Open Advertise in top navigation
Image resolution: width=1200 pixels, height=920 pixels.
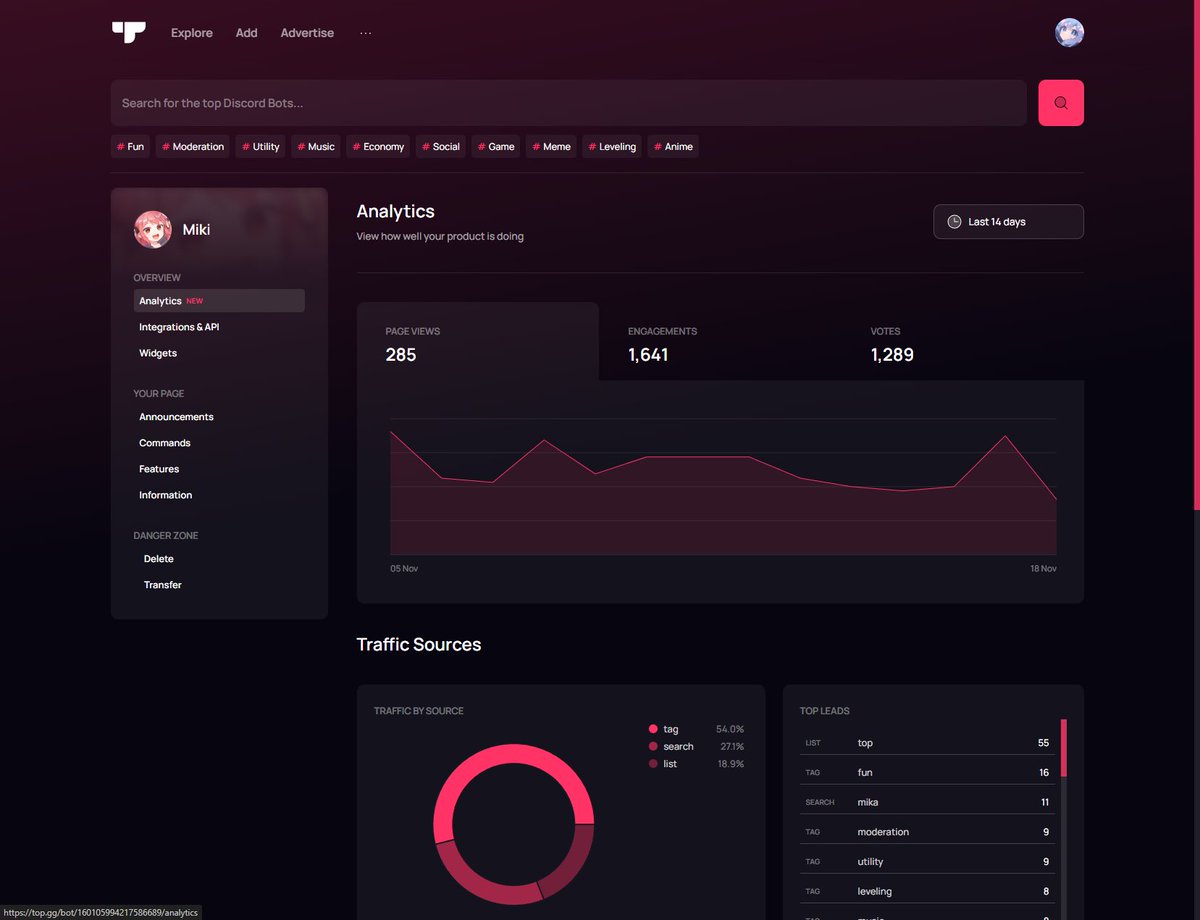click(x=307, y=33)
